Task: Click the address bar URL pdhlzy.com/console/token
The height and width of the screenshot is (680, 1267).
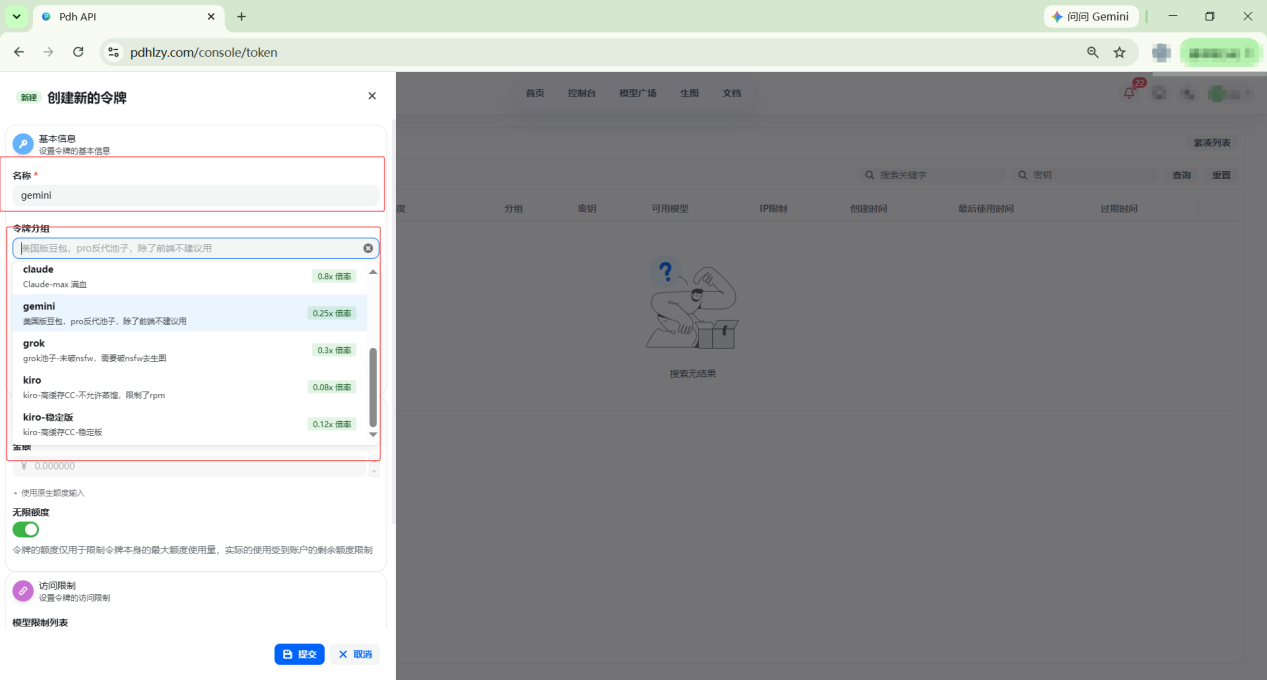Action: (x=204, y=52)
